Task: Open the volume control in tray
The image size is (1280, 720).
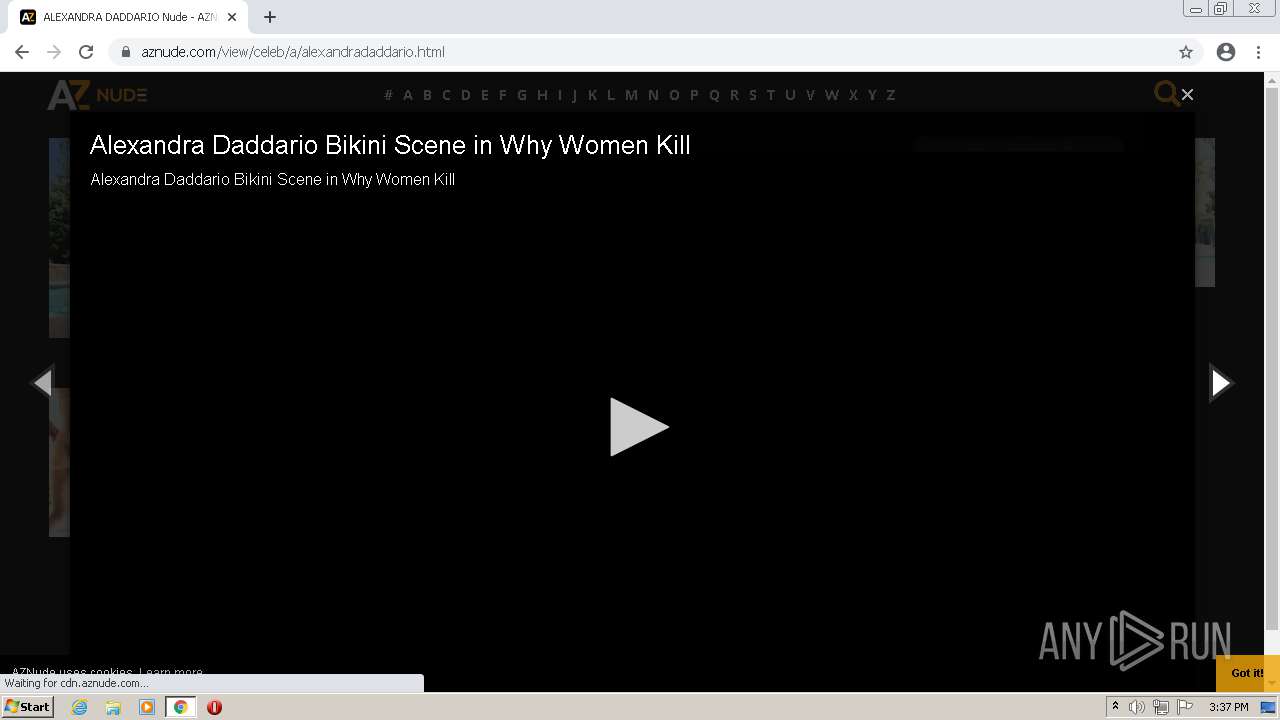Action: (1137, 707)
